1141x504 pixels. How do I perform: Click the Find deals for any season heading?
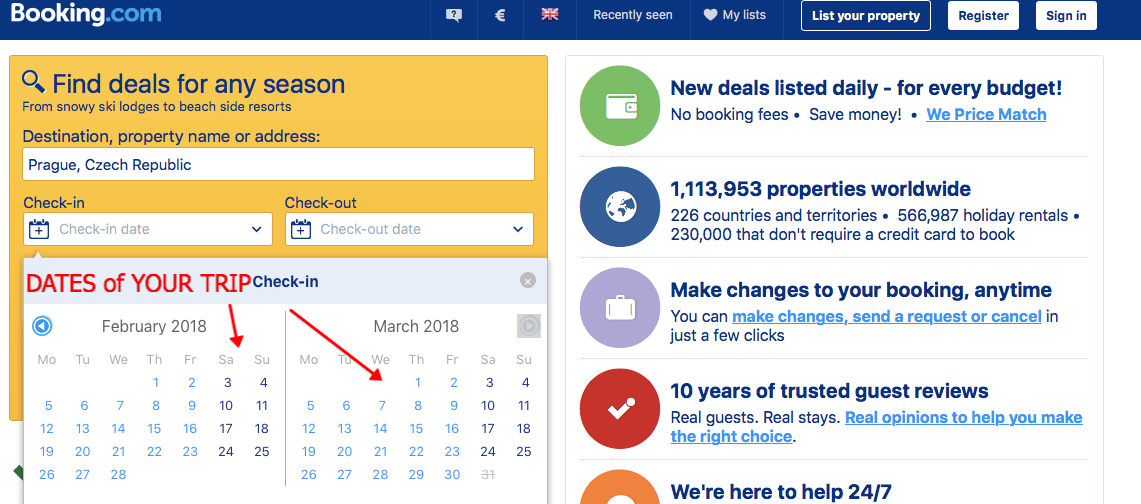coord(199,84)
